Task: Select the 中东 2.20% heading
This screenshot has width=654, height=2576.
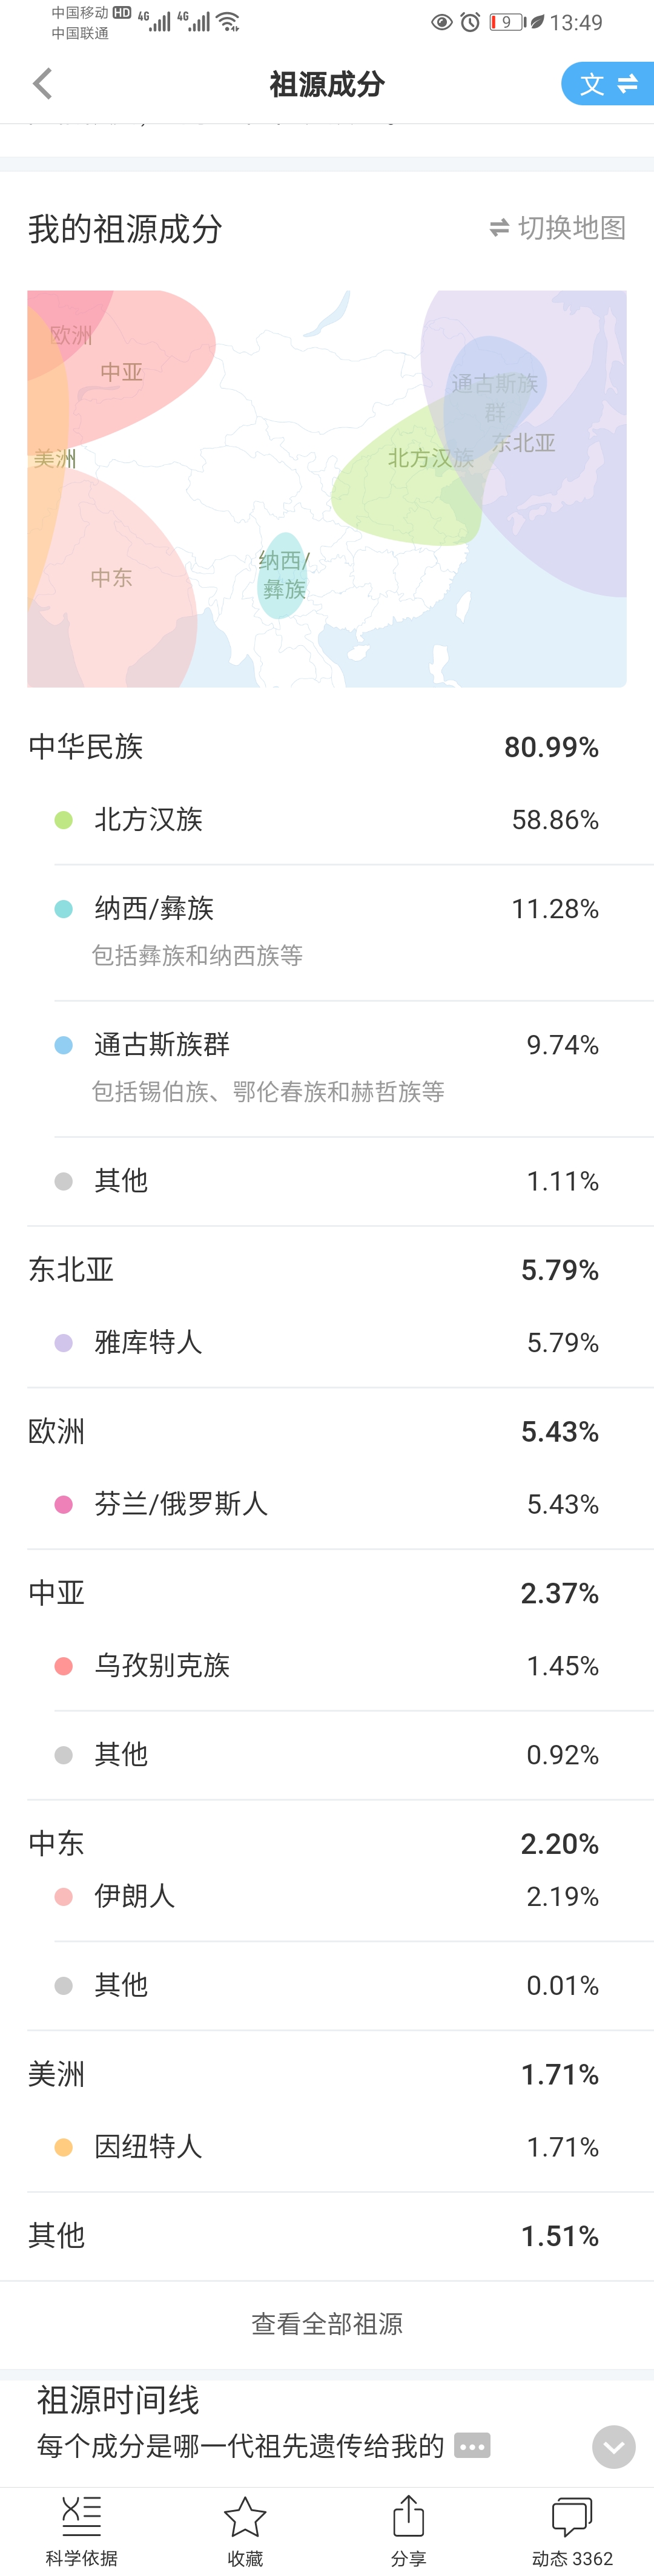Action: pyautogui.click(x=313, y=1843)
